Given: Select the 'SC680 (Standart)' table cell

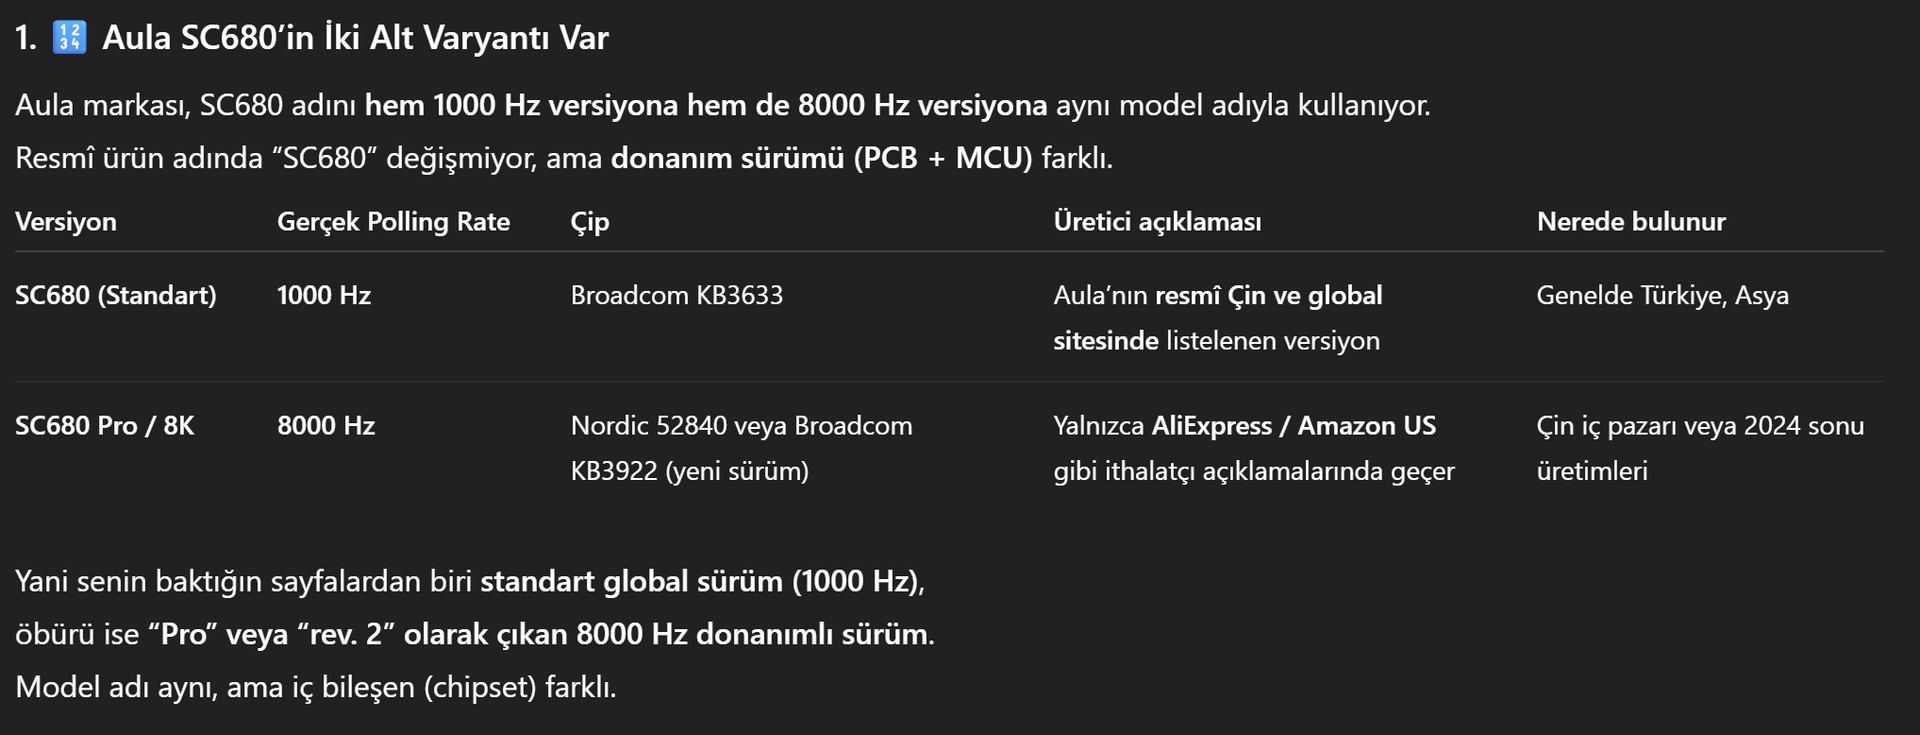Looking at the screenshot, I should pos(116,296).
